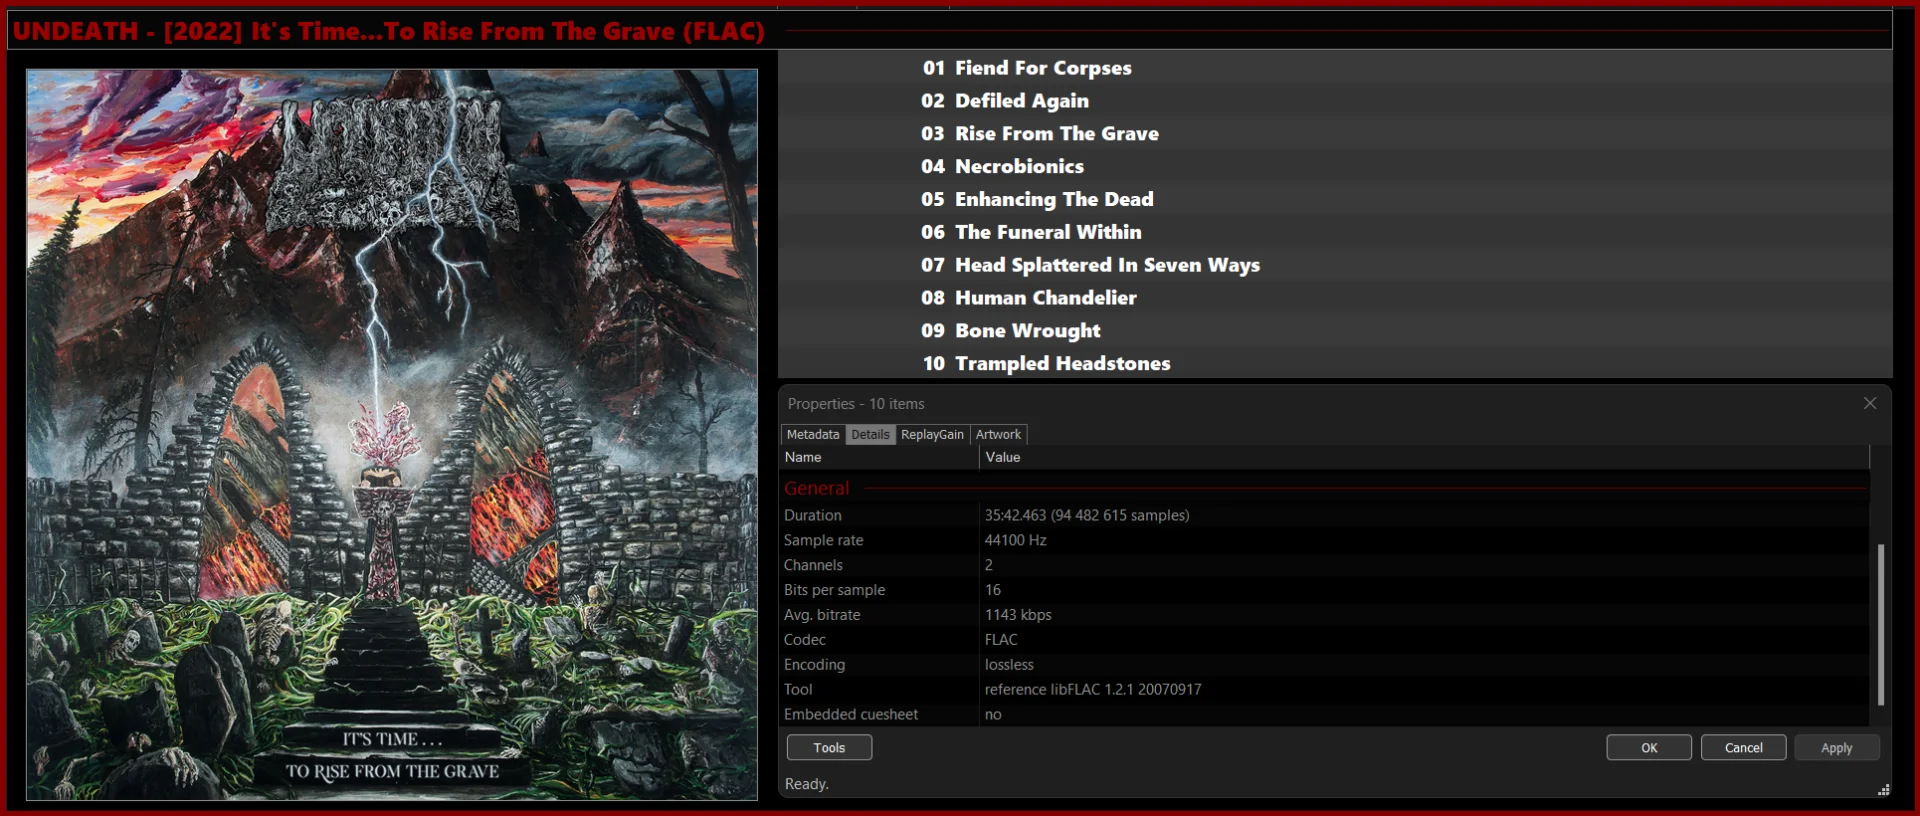Click the properties list vertical scrollbar

click(1881, 624)
